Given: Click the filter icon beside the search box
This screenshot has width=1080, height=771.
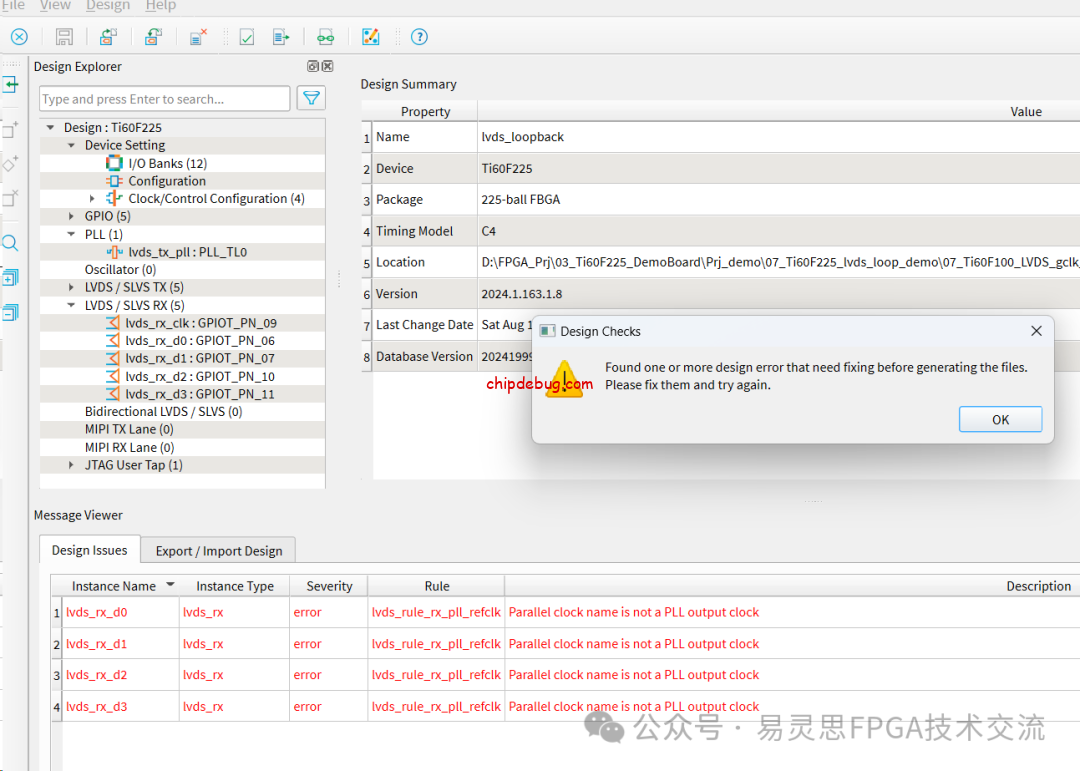Looking at the screenshot, I should point(310,97).
